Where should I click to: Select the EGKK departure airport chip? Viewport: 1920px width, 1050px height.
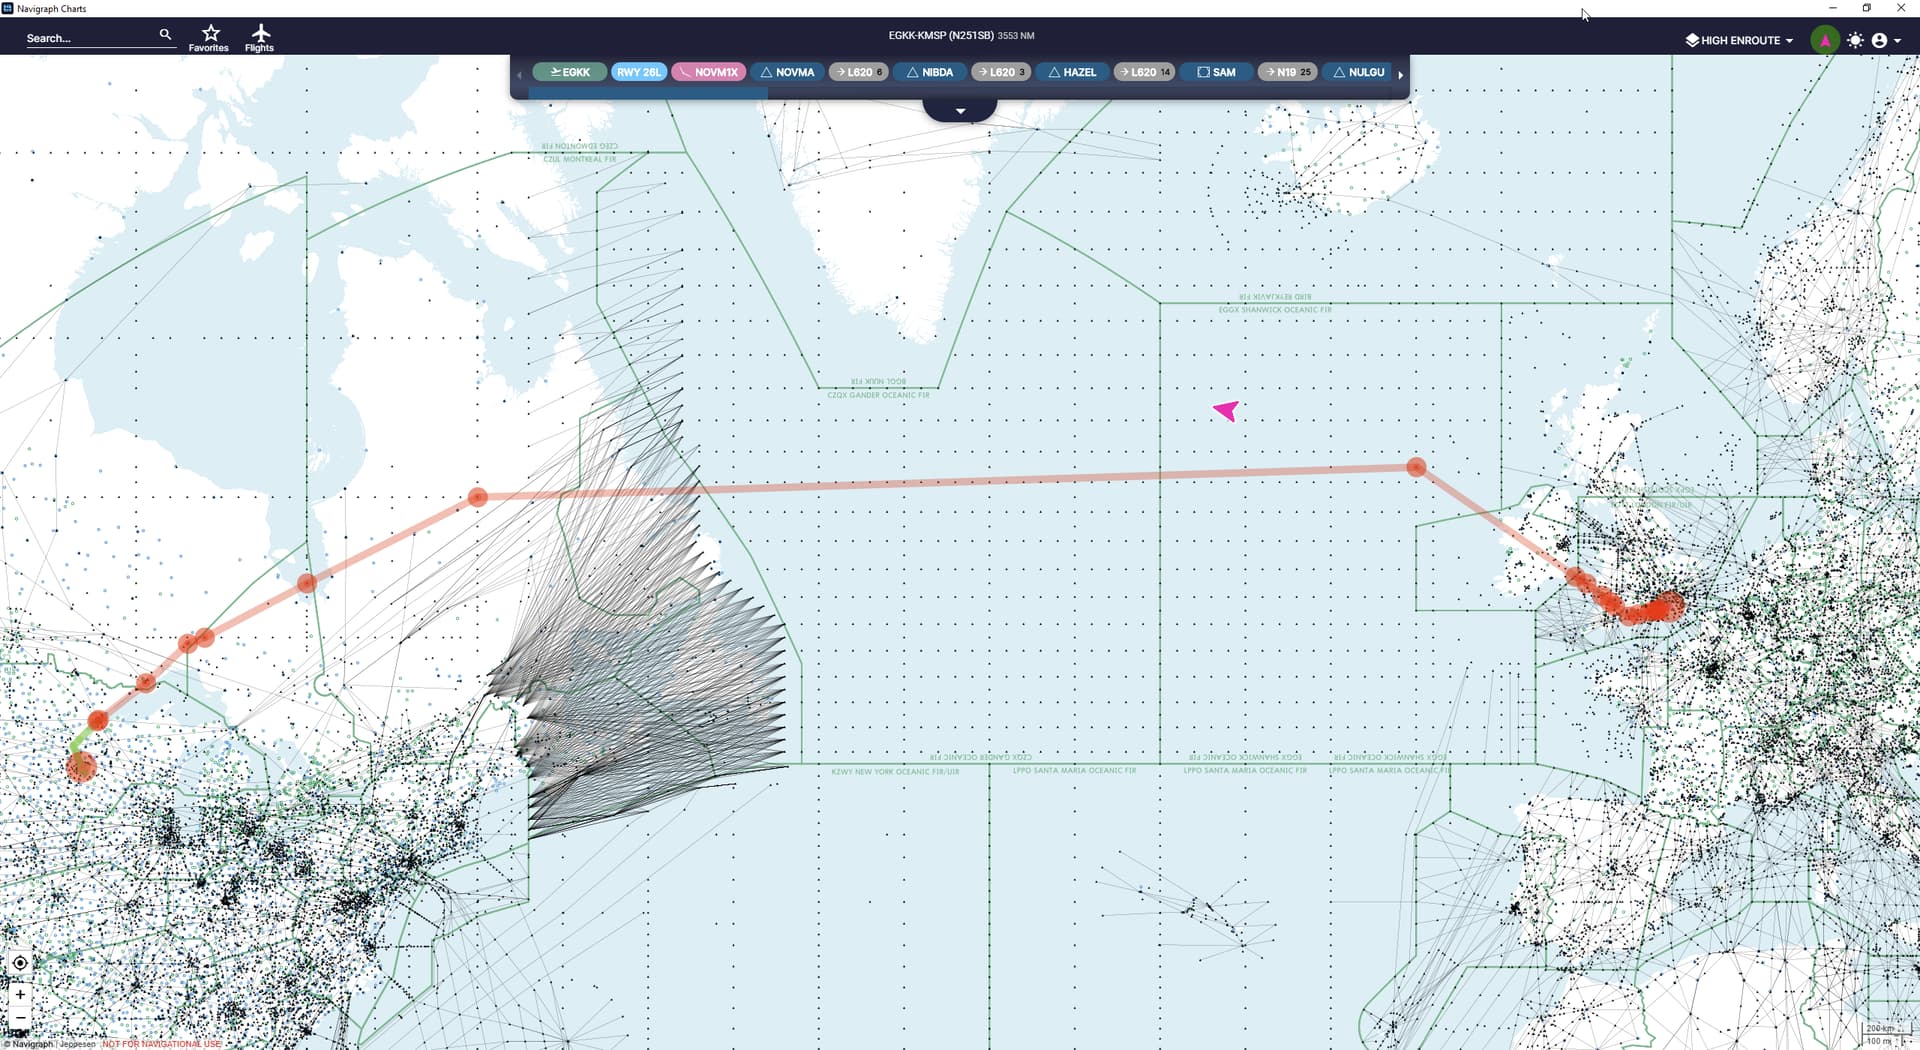[570, 72]
